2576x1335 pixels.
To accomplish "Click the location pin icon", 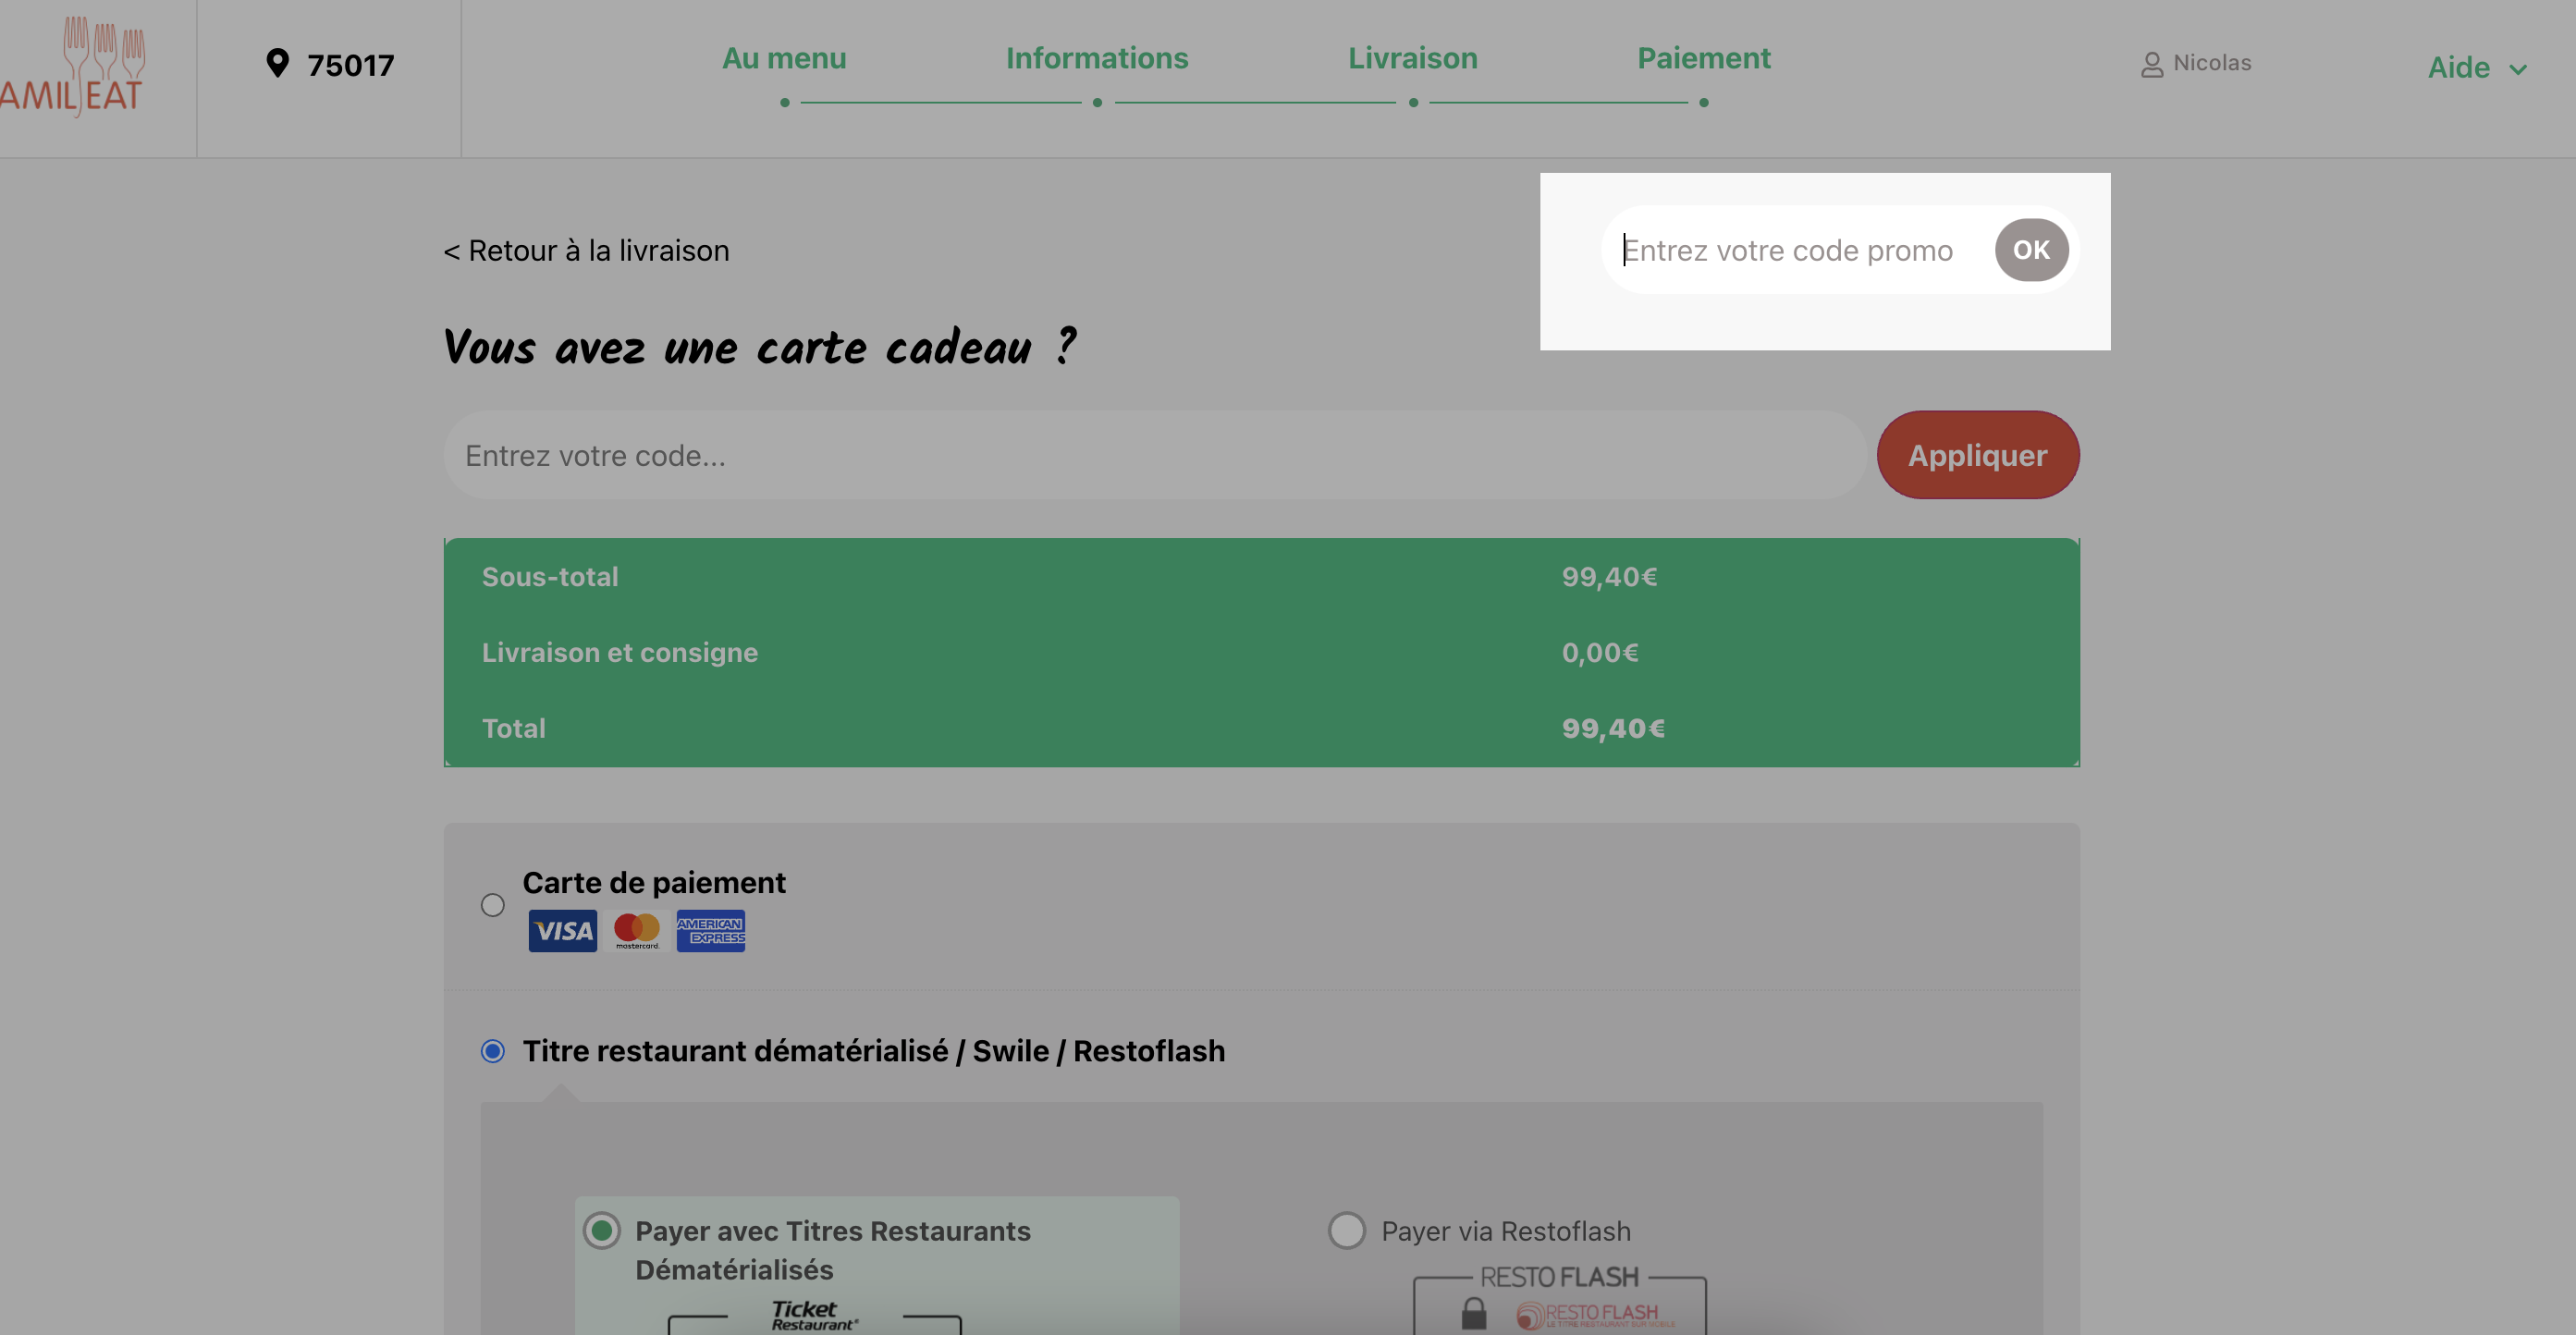I will (277, 63).
